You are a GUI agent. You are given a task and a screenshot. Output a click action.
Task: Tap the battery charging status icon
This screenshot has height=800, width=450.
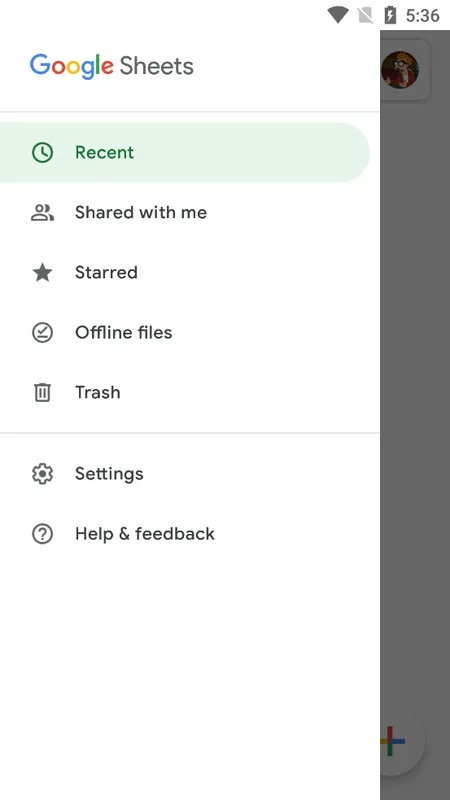390,15
